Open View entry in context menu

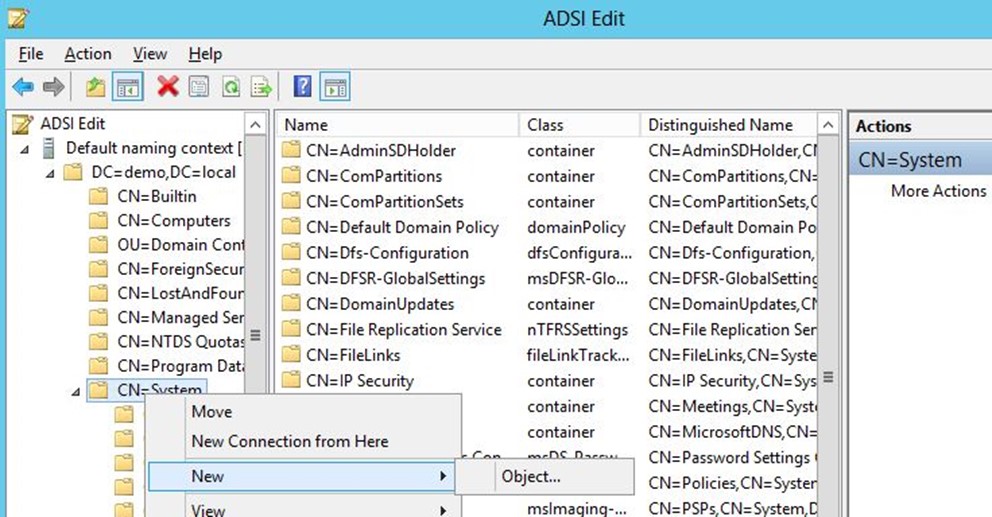(x=304, y=509)
